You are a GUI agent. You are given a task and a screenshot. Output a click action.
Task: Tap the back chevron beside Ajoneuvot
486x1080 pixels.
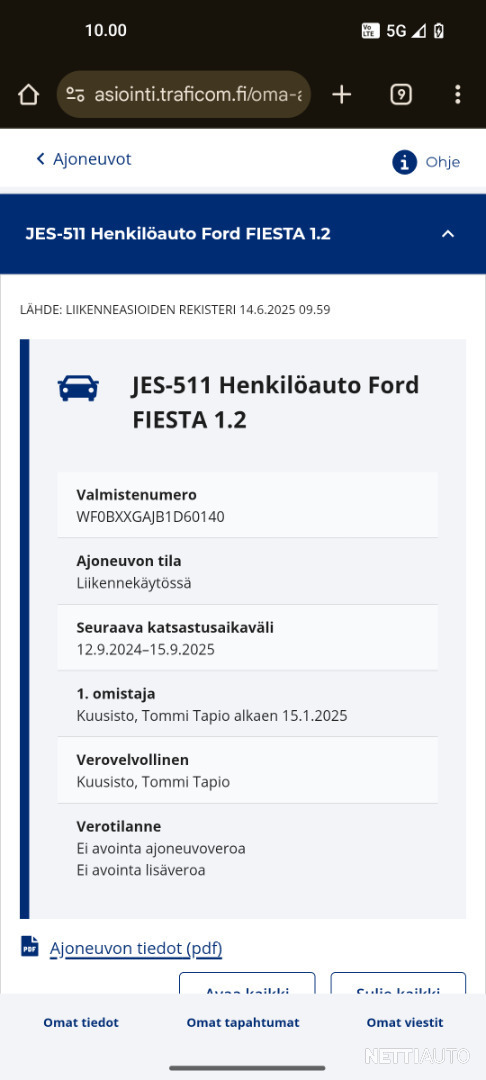point(41,159)
